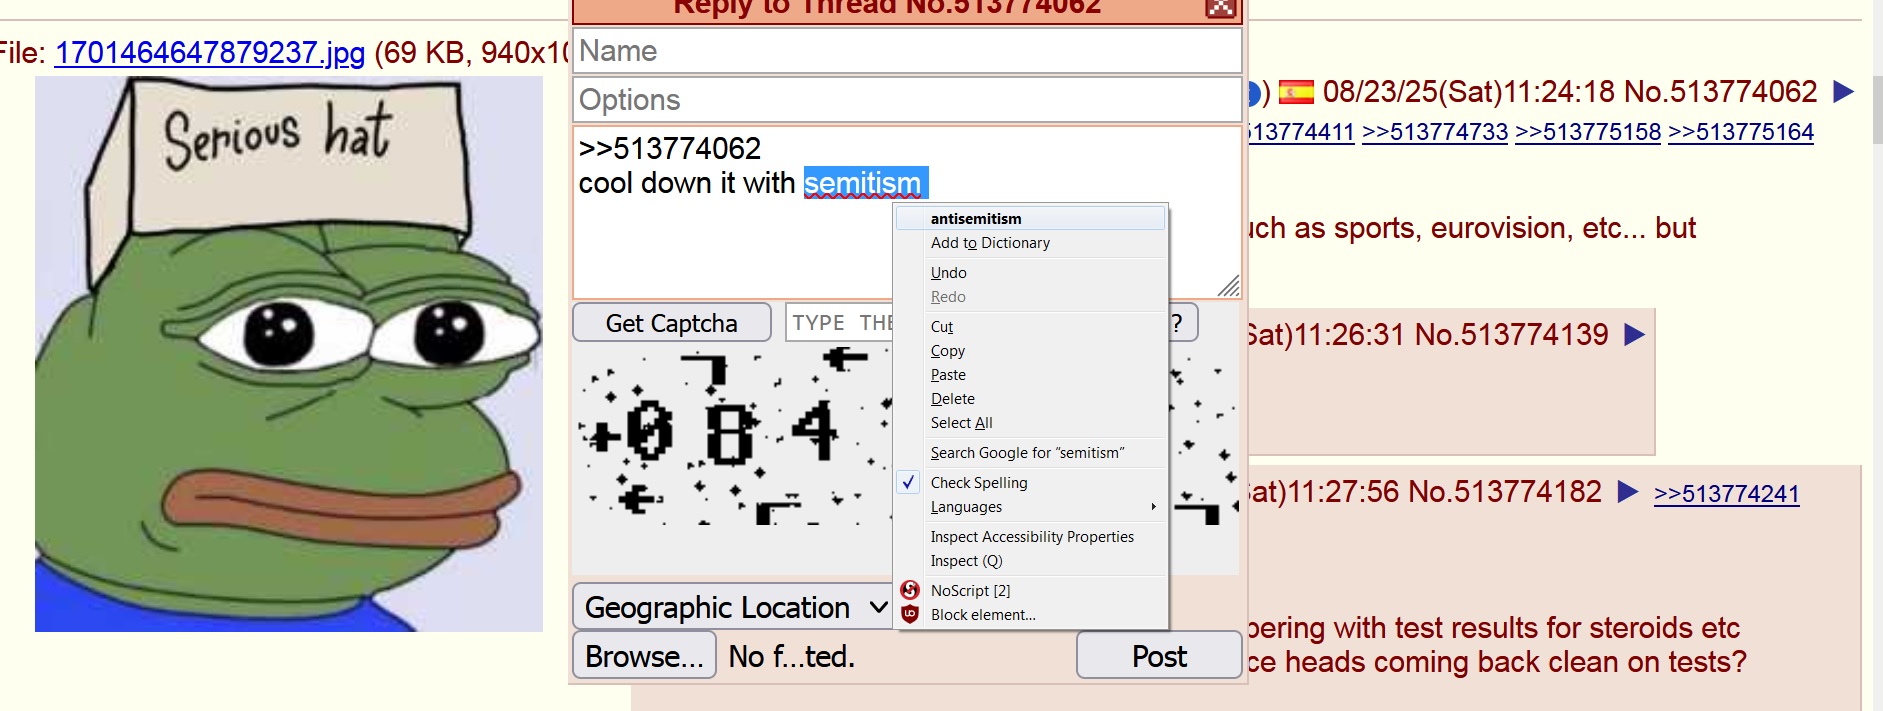Open post menu arrow for No.513774182
This screenshot has height=711, width=1883.
tap(1627, 492)
